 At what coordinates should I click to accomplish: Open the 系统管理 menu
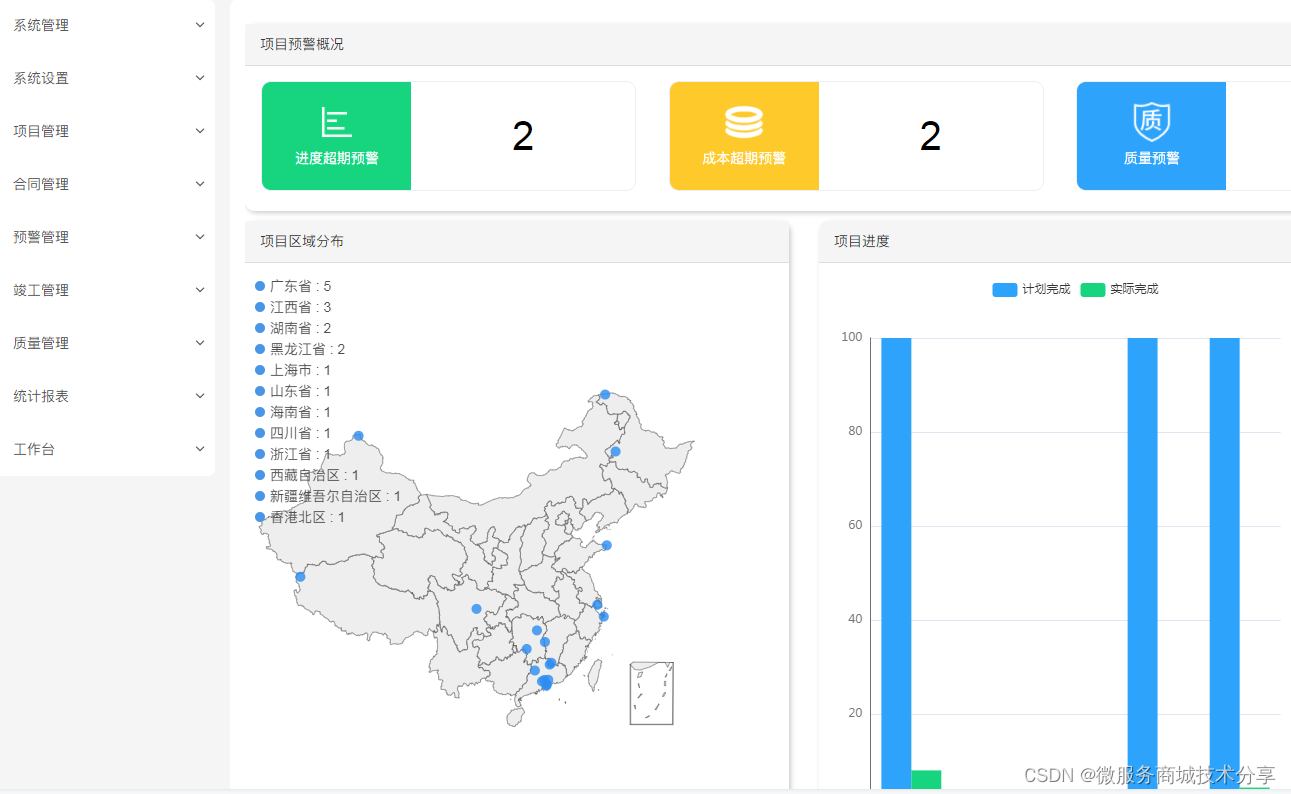pyautogui.click(x=107, y=25)
